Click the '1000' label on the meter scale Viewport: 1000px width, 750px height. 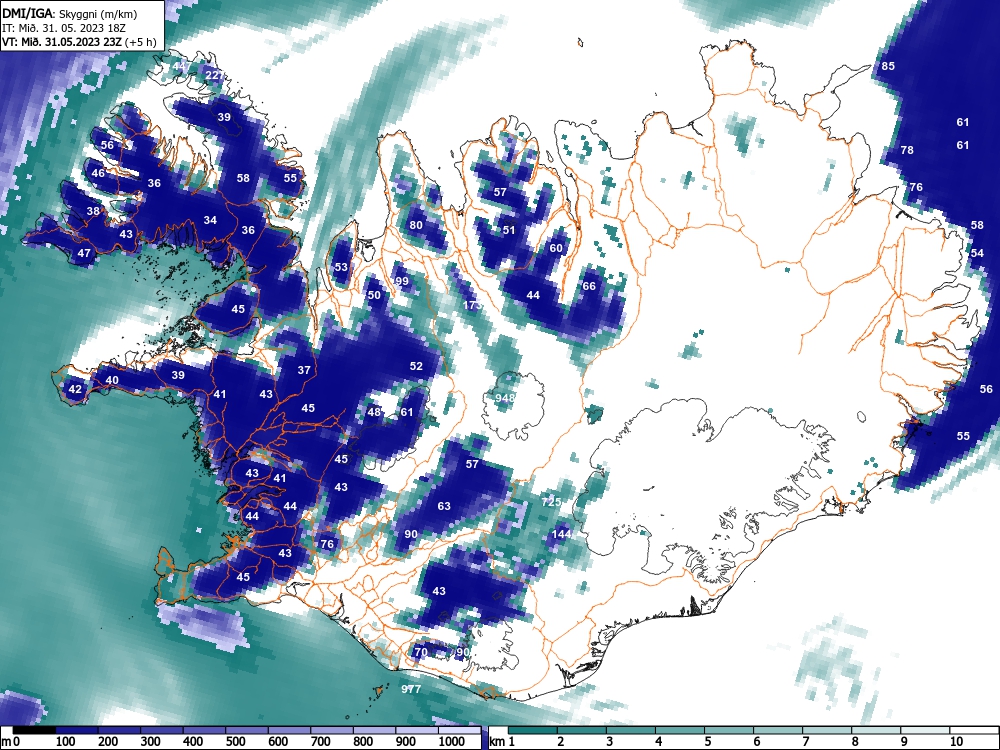[x=452, y=741]
